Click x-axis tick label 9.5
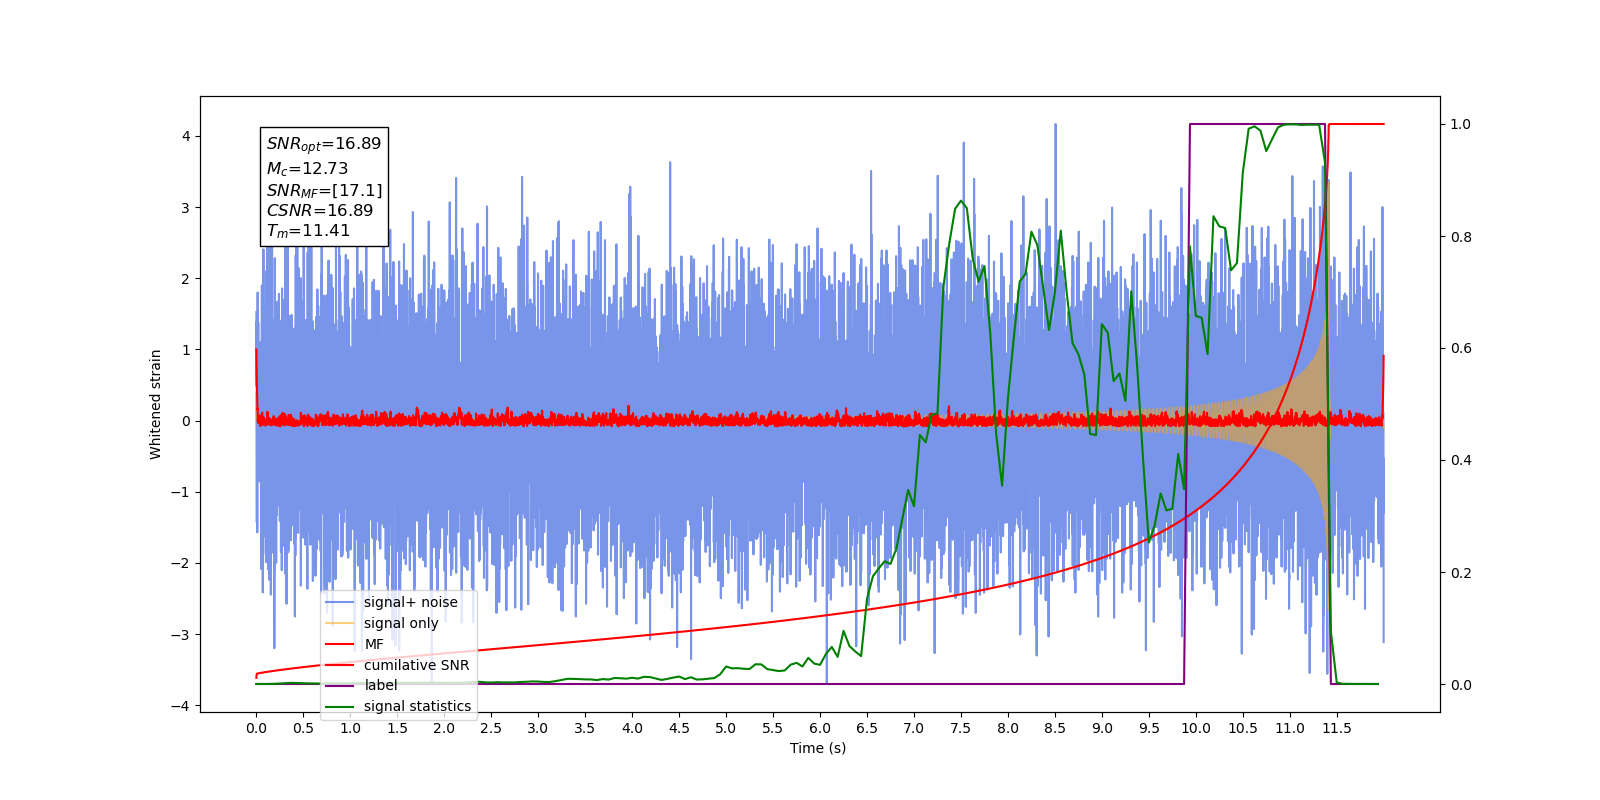Screen dimensions: 1600x800 [1149, 728]
